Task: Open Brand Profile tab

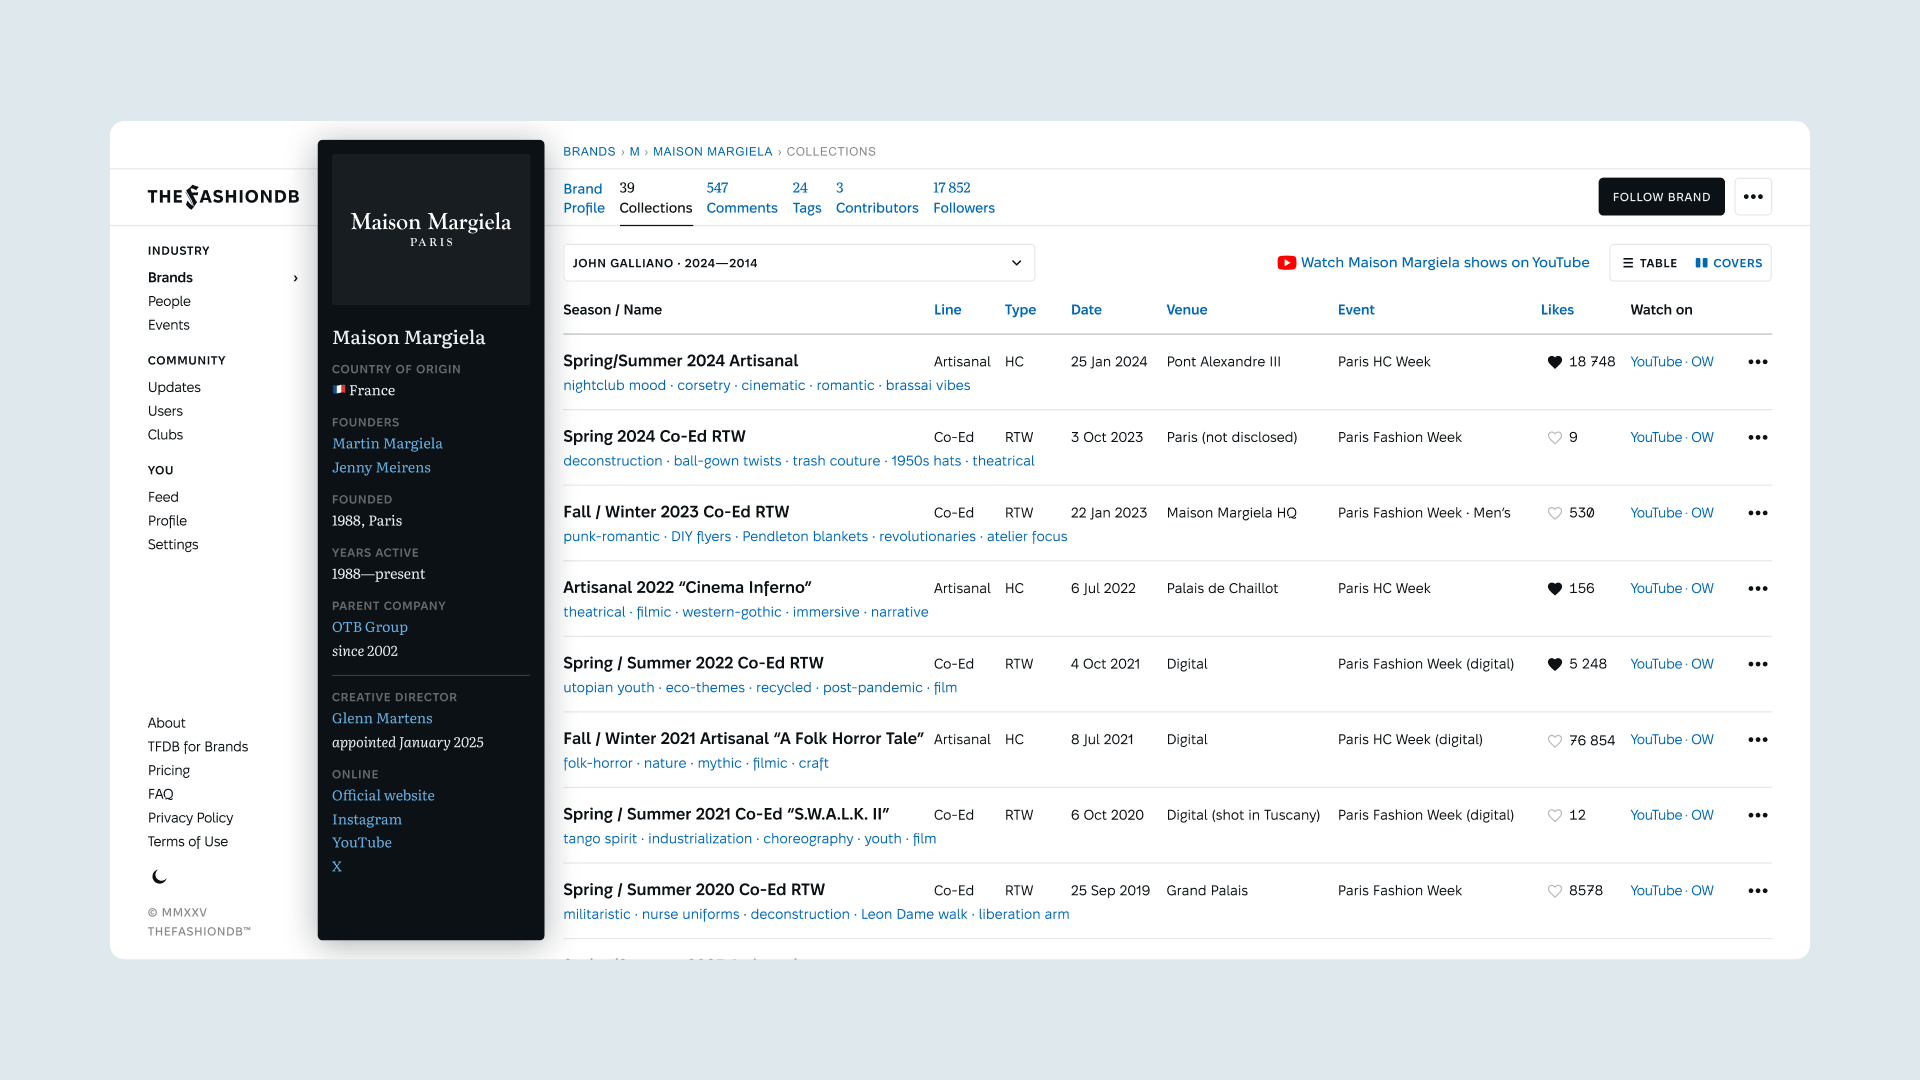Action: 583,198
